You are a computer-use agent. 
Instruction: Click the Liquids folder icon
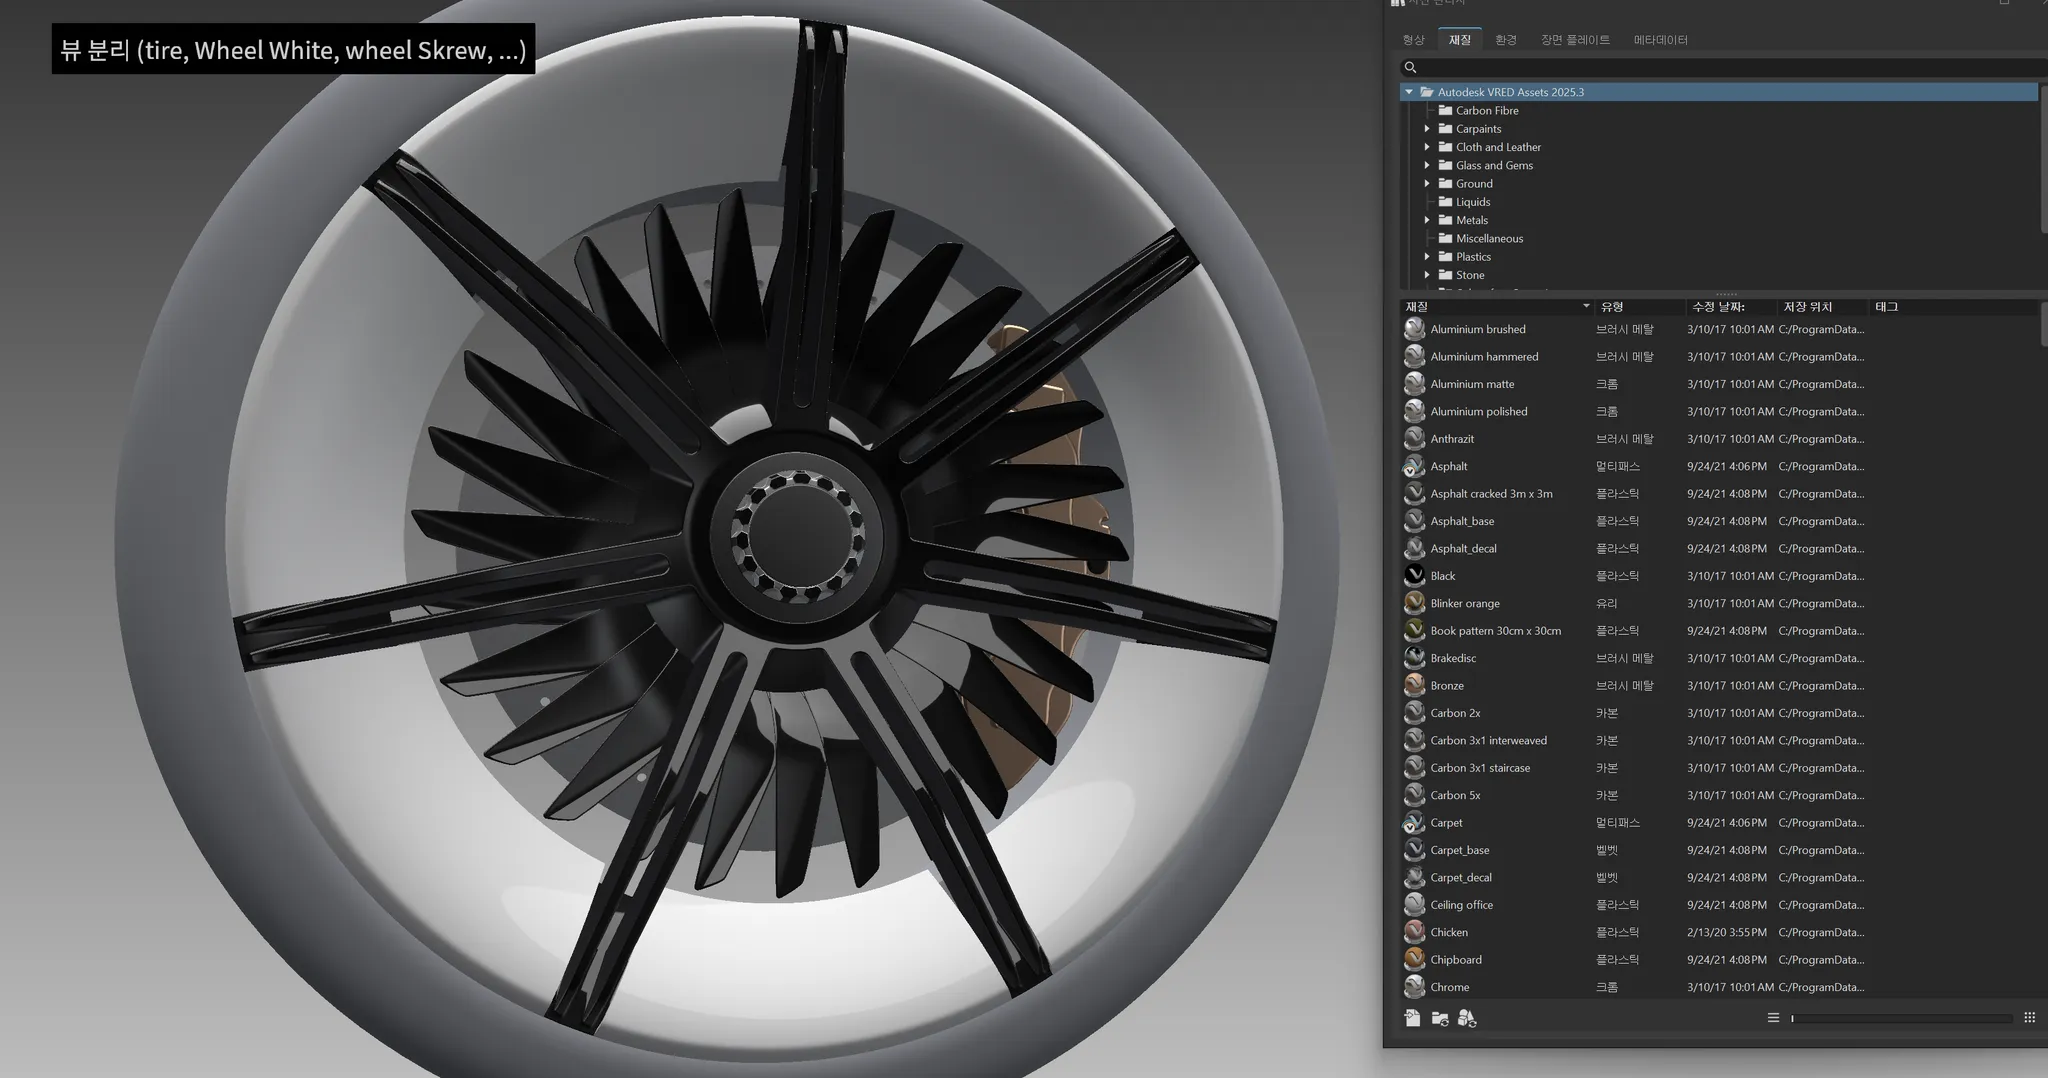pyautogui.click(x=1445, y=202)
